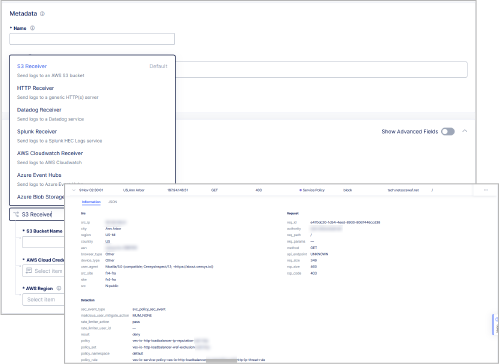Viewport: 499px width, 364px height.
Task: Click 'Send logs to a Datadog service' description
Action: click(x=50, y=119)
